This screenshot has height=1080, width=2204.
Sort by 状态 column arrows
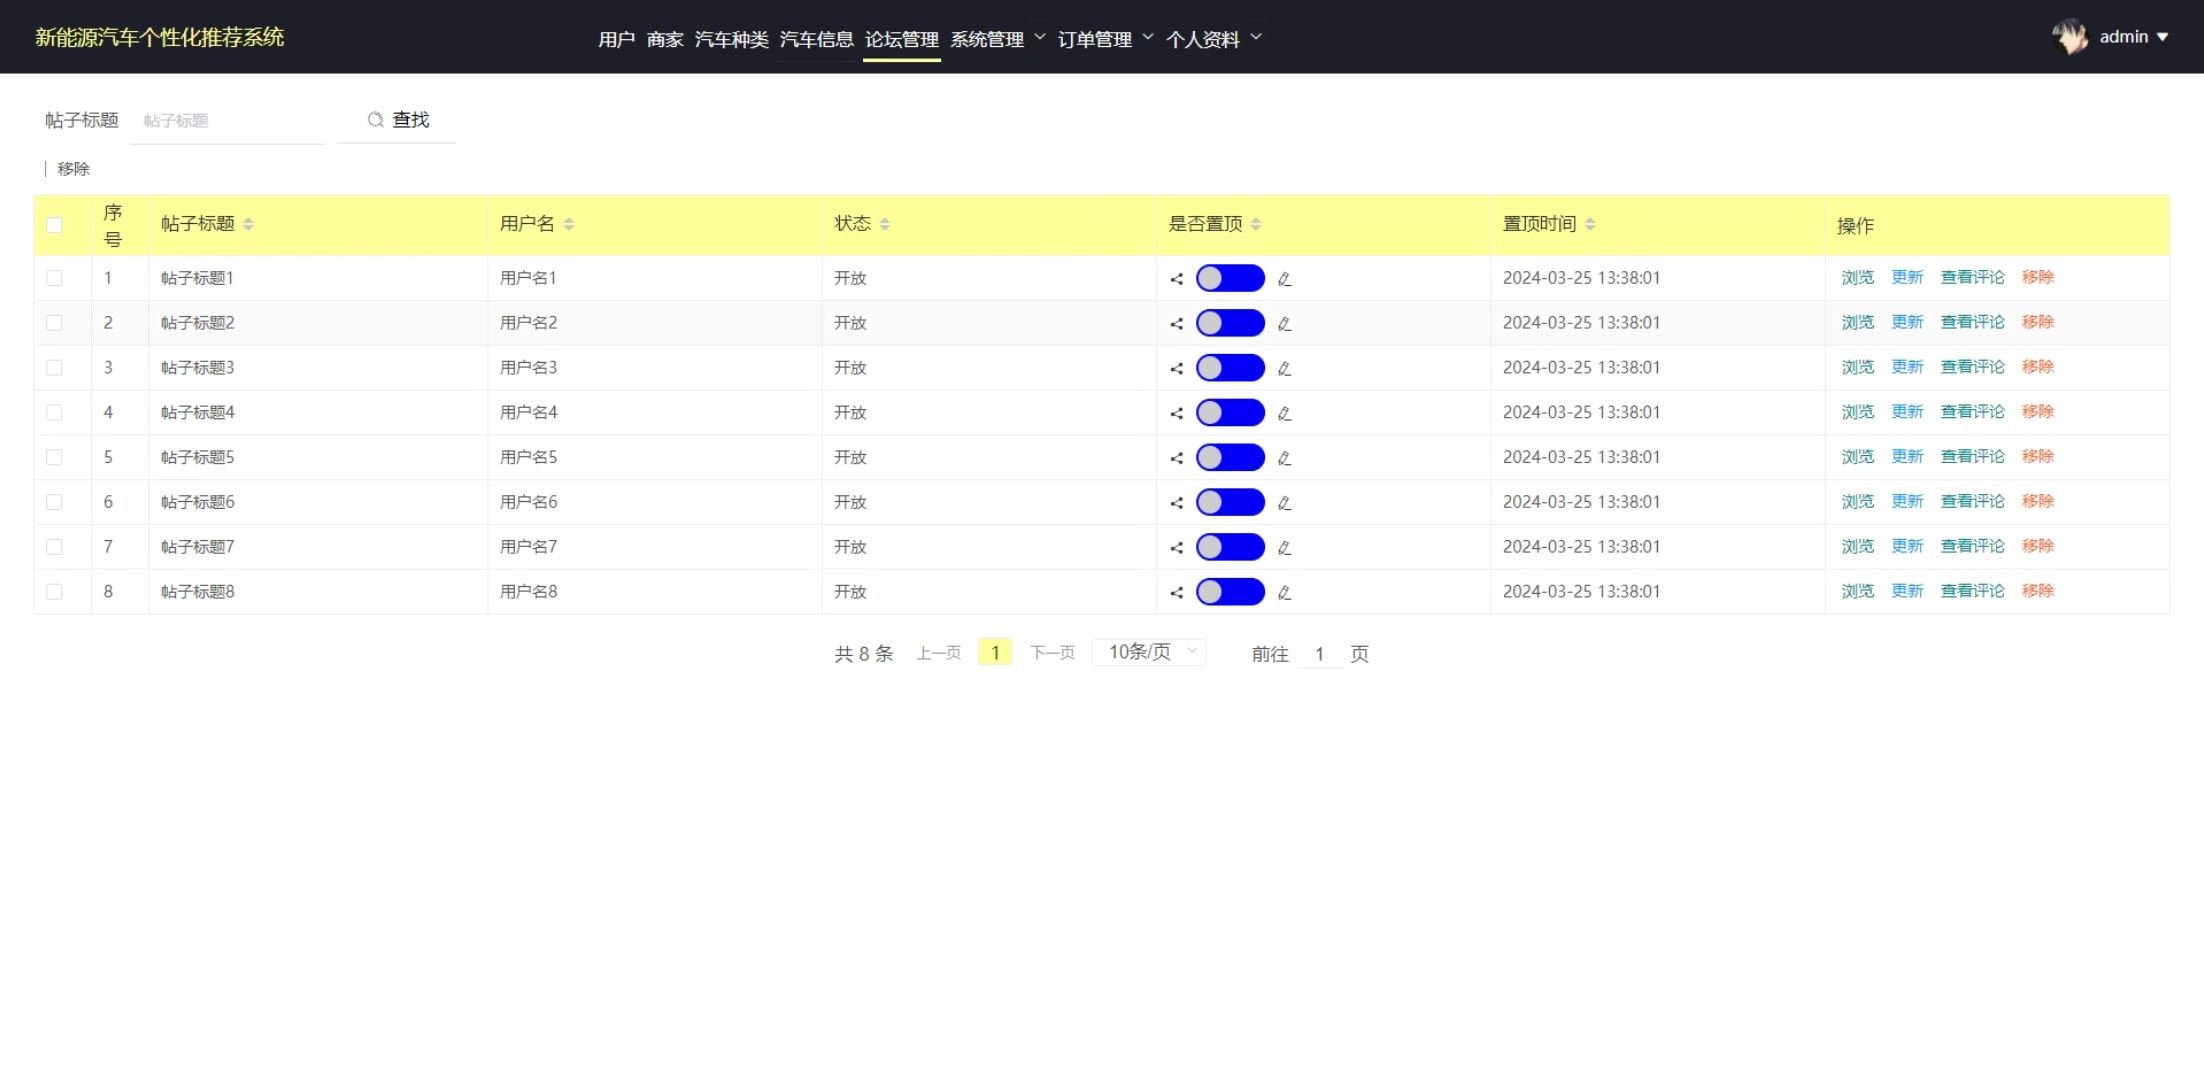(x=885, y=224)
